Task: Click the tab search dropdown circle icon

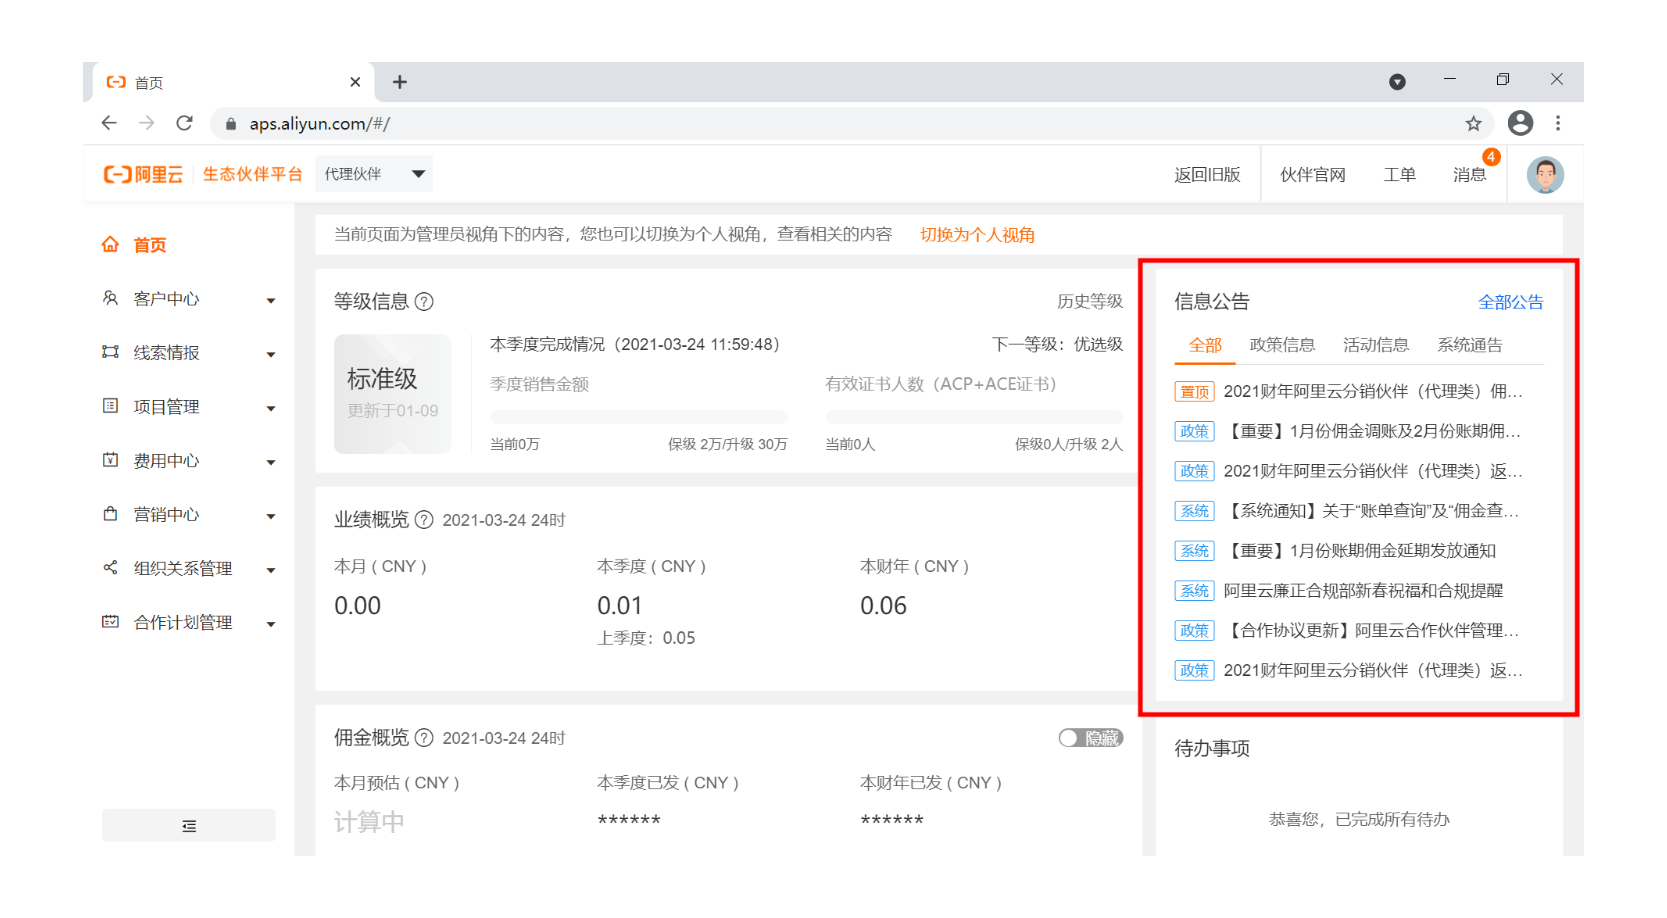Action: click(x=1397, y=82)
